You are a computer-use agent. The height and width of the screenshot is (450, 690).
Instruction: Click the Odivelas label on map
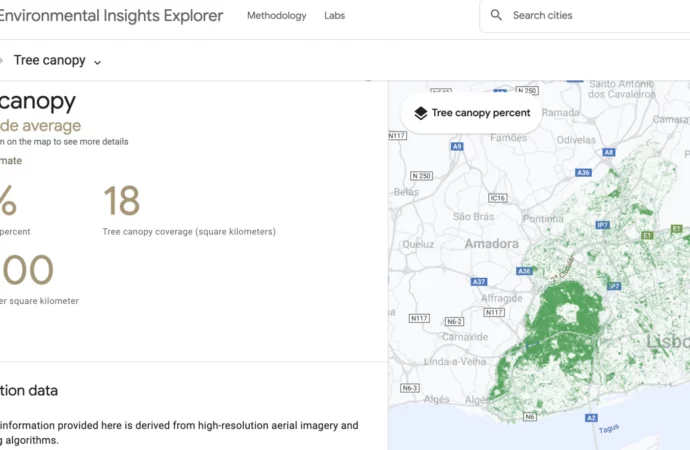[x=576, y=140]
